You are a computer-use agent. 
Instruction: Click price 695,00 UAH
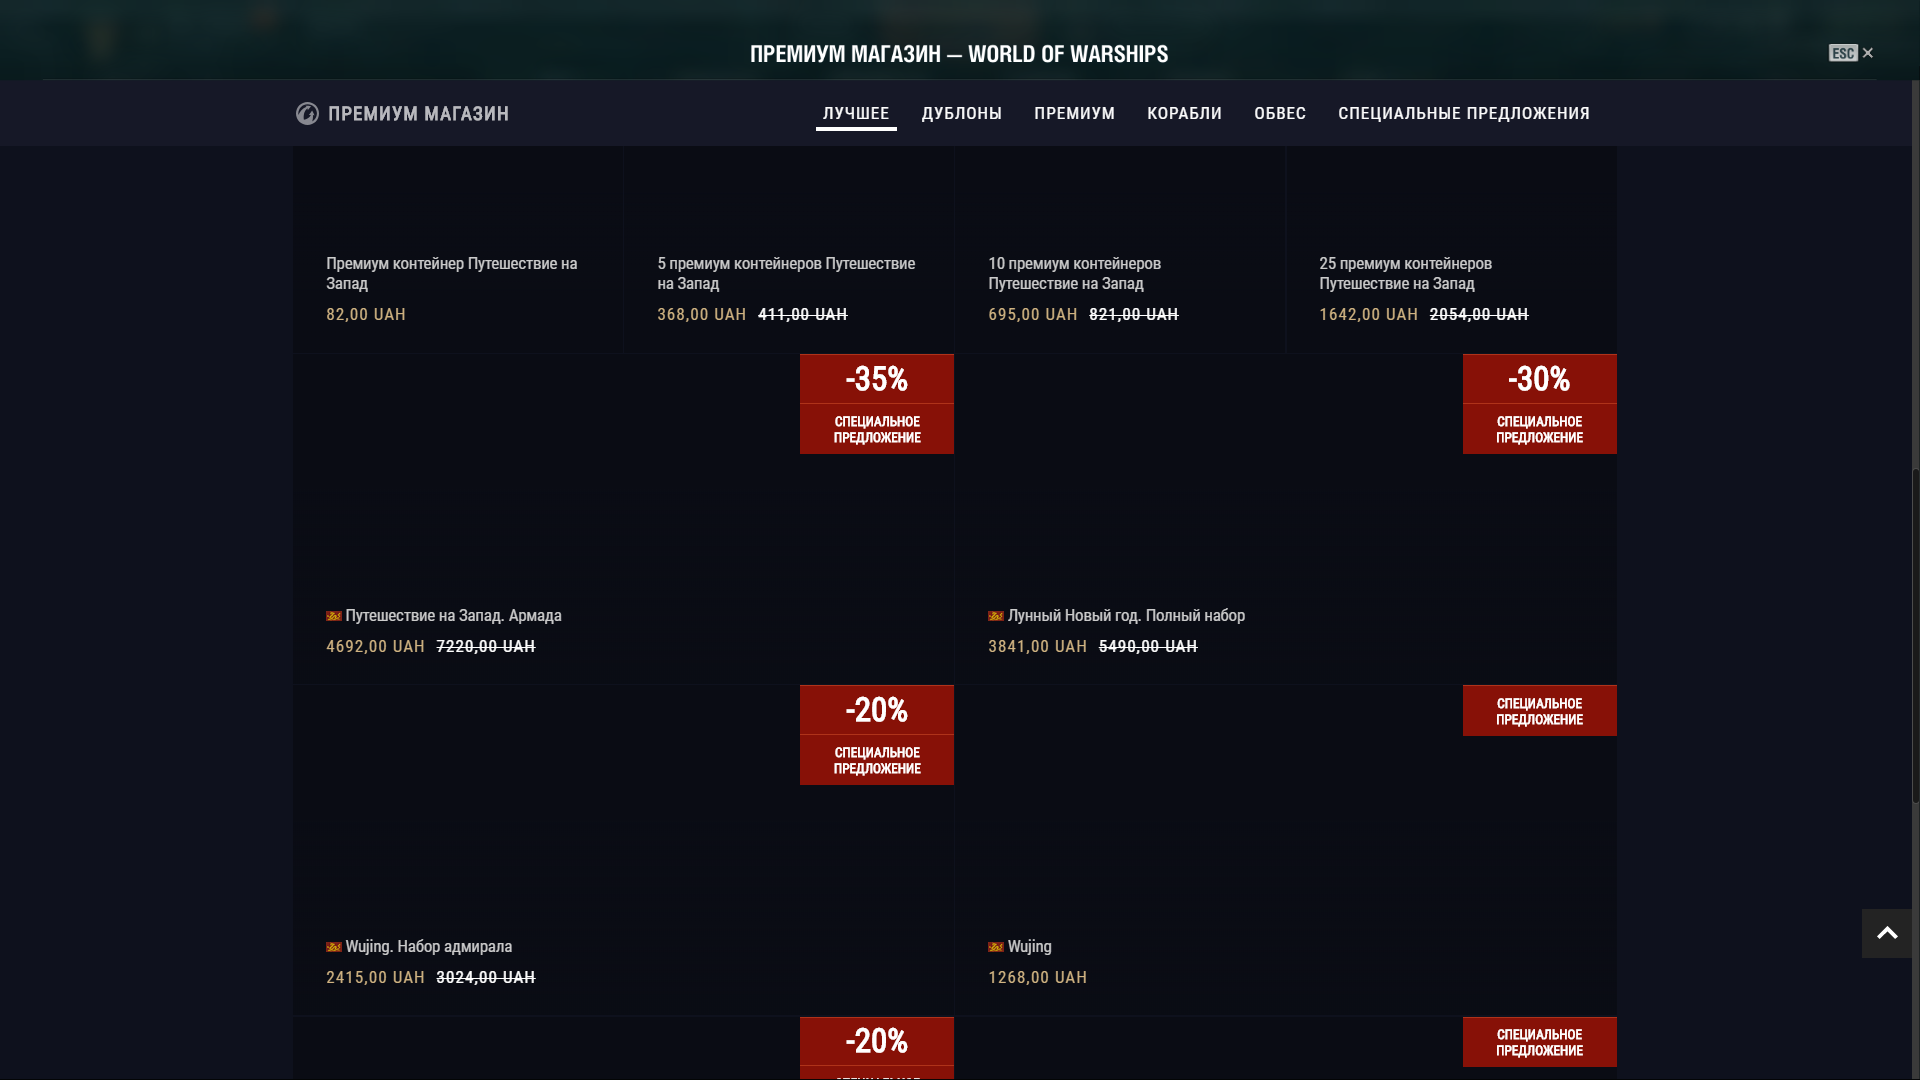(1033, 314)
